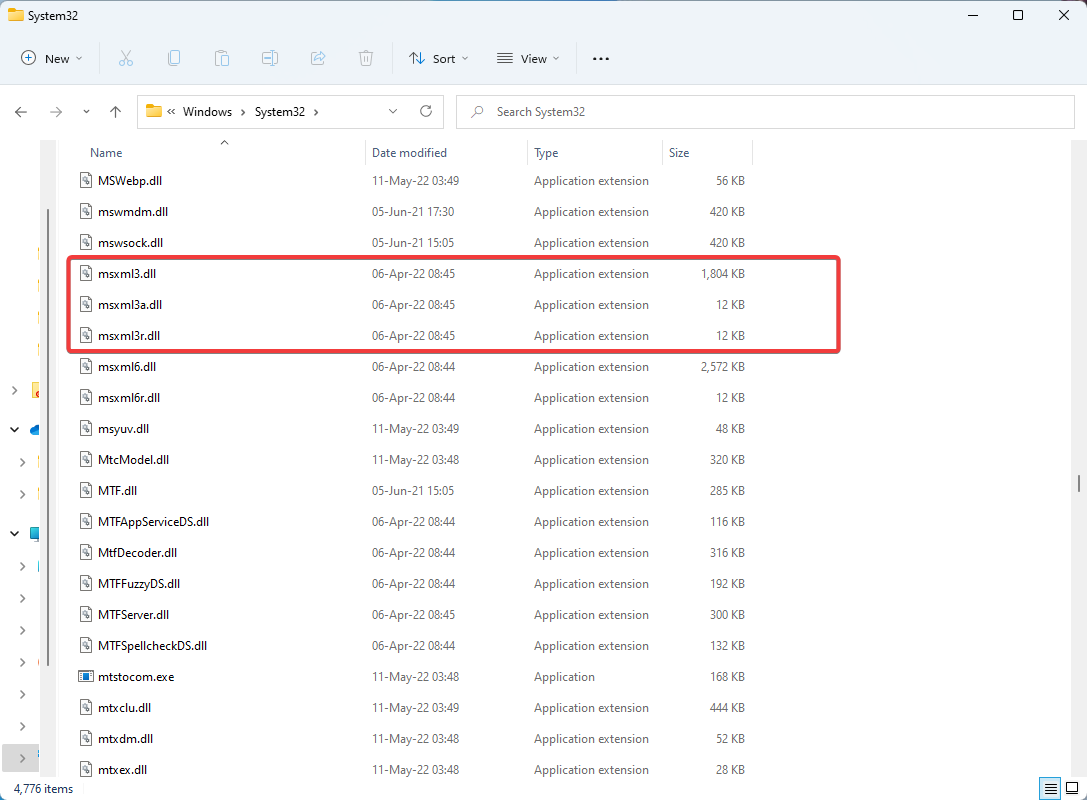Select the mtstocom.exe application file

[x=135, y=677]
